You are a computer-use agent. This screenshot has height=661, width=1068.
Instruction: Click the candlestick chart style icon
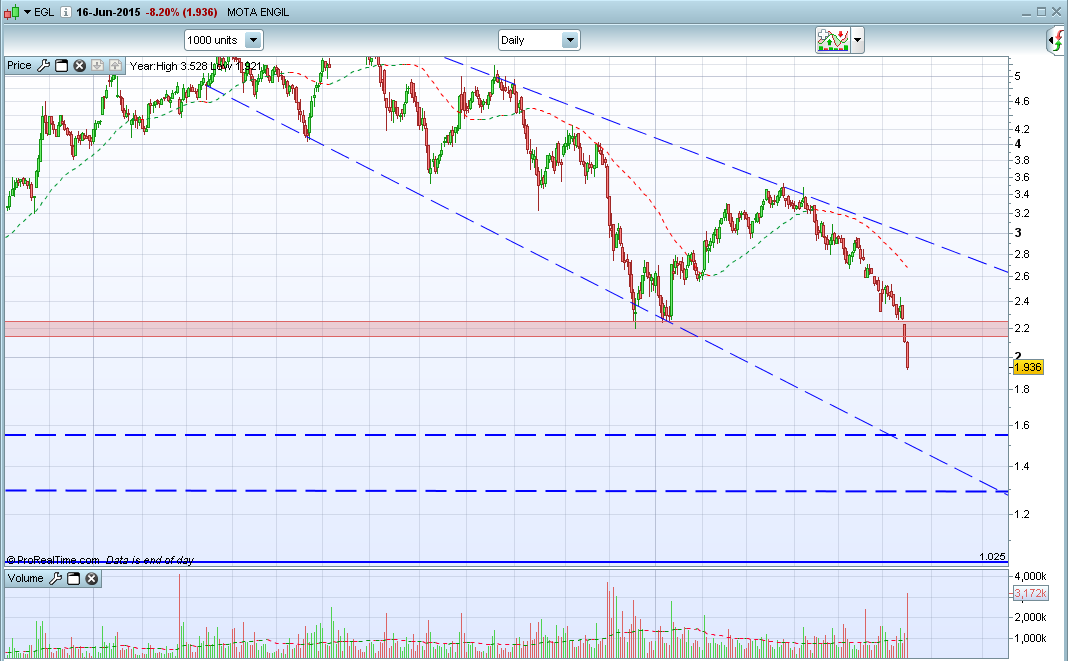pyautogui.click(x=12, y=12)
